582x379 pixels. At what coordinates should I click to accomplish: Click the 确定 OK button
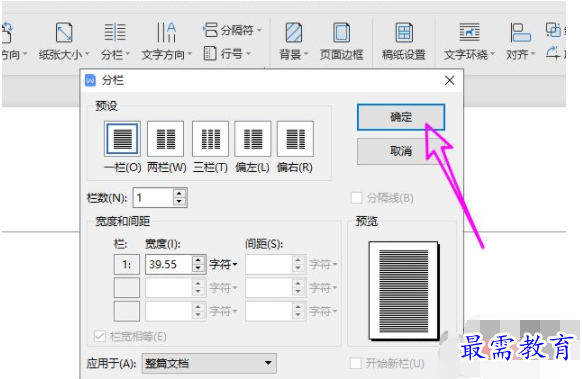pos(401,117)
